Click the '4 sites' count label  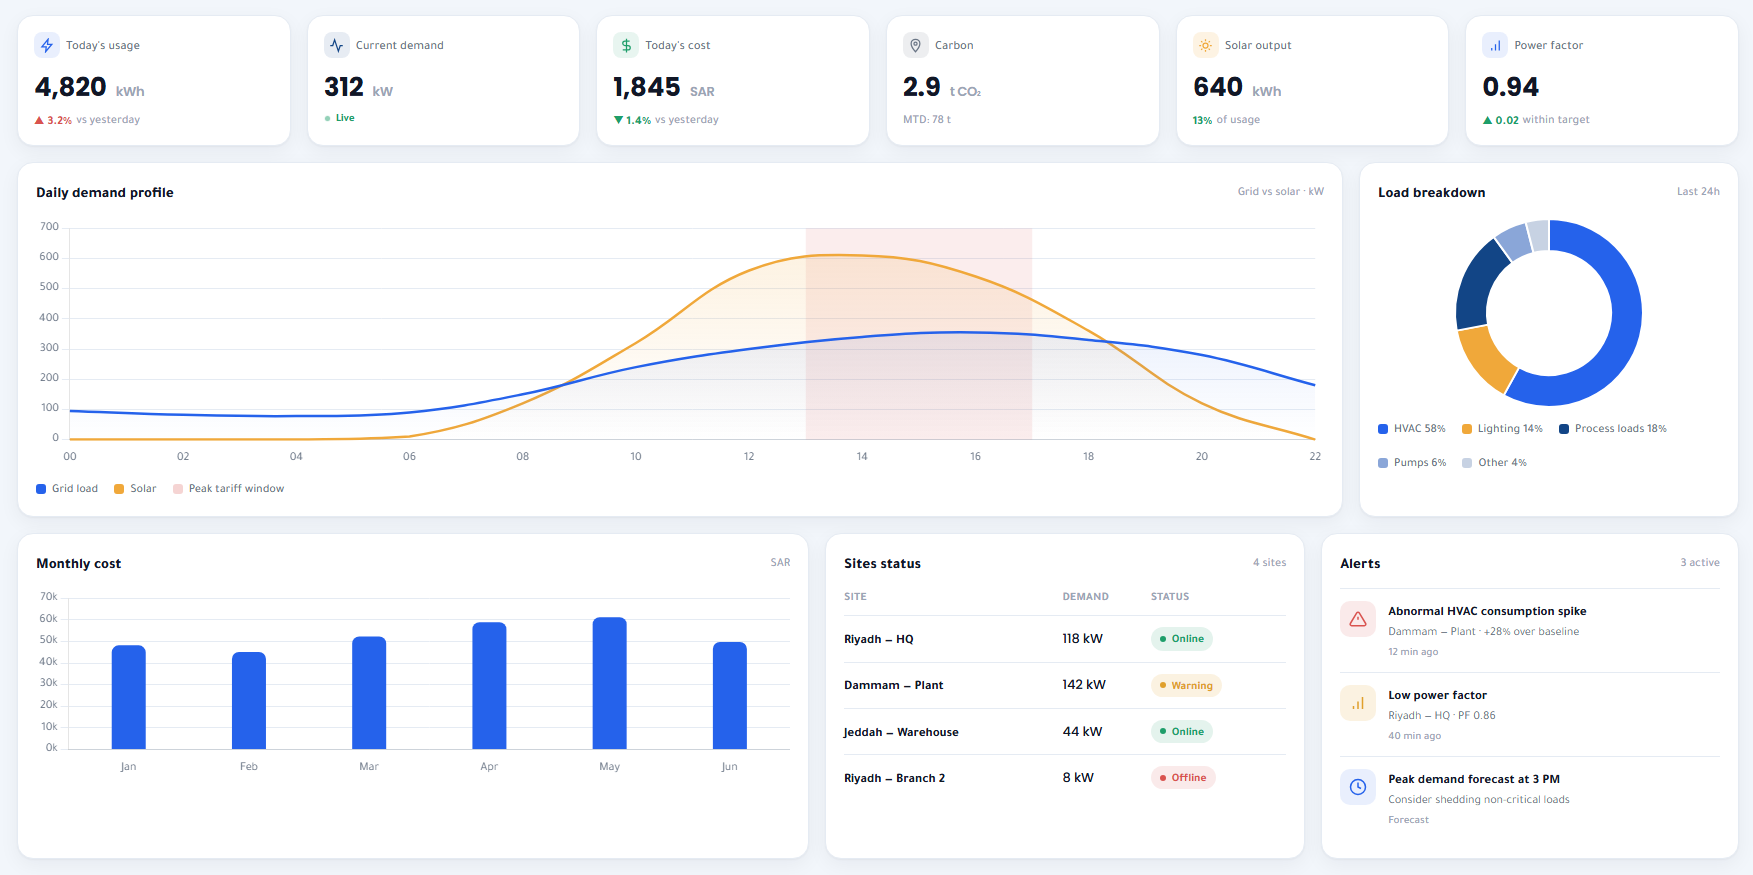pyautogui.click(x=1270, y=563)
